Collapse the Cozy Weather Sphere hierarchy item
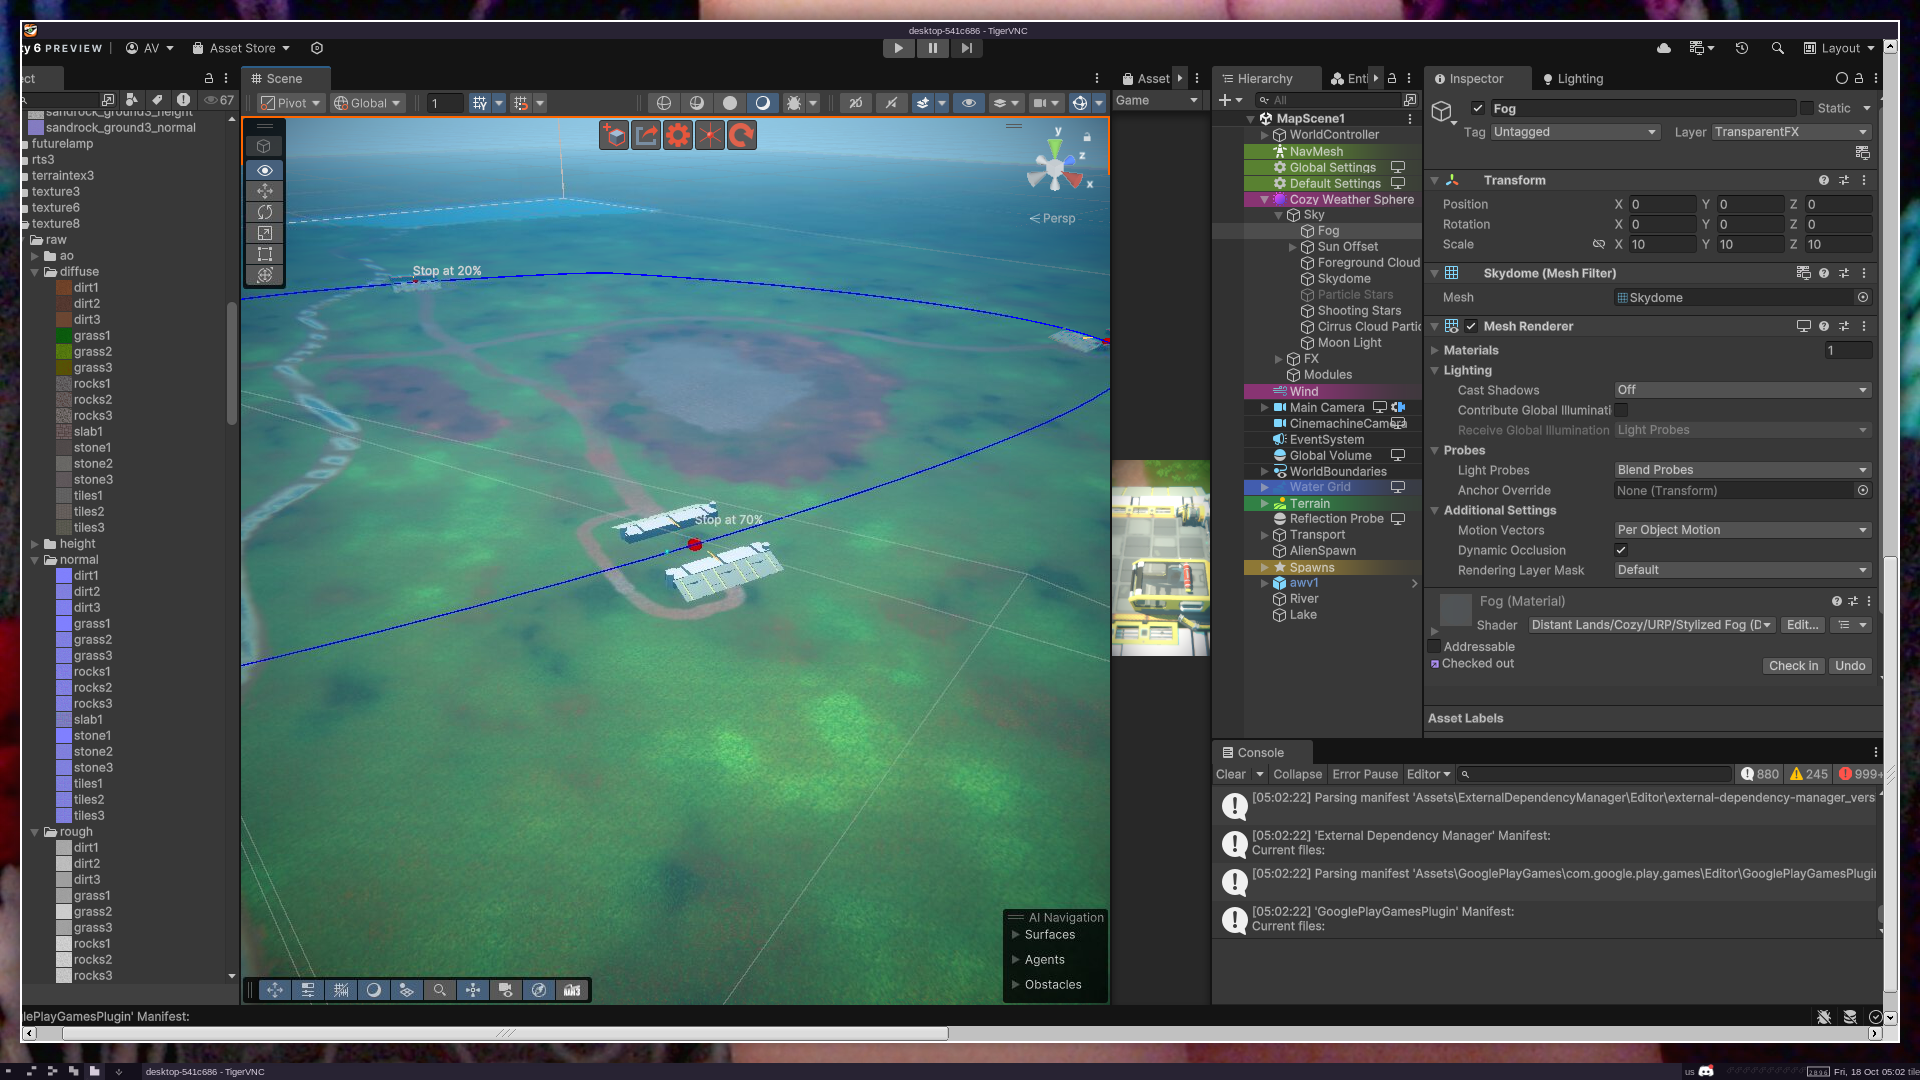The image size is (1920, 1080). (x=1264, y=200)
